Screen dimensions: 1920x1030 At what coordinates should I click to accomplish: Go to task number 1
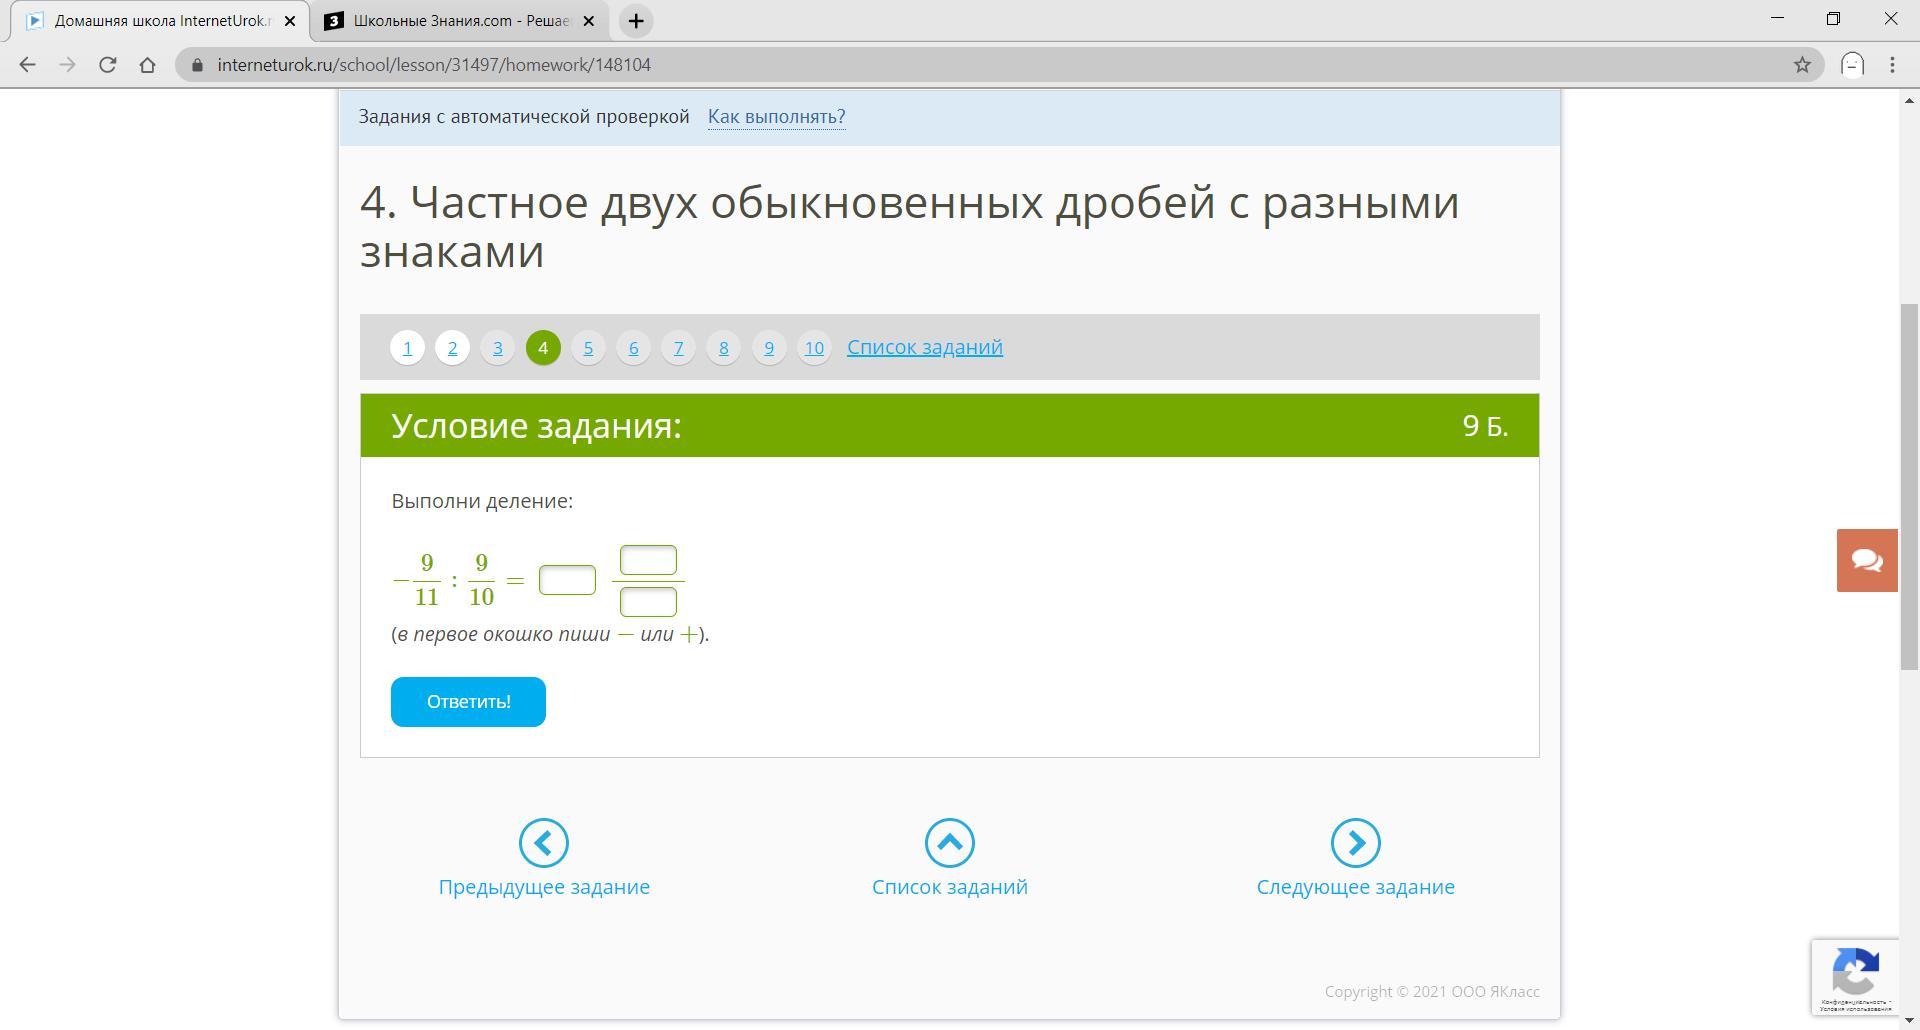(x=407, y=348)
